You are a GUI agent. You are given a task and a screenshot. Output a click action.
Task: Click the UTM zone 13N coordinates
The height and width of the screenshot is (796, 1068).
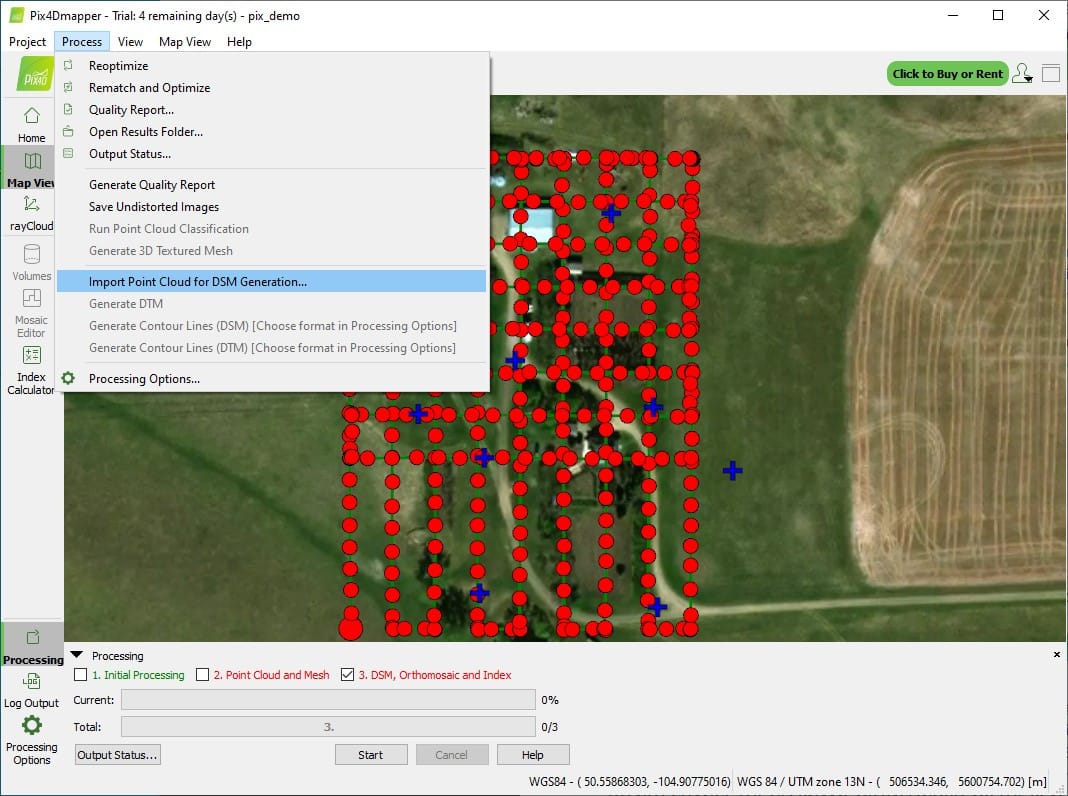pos(892,781)
